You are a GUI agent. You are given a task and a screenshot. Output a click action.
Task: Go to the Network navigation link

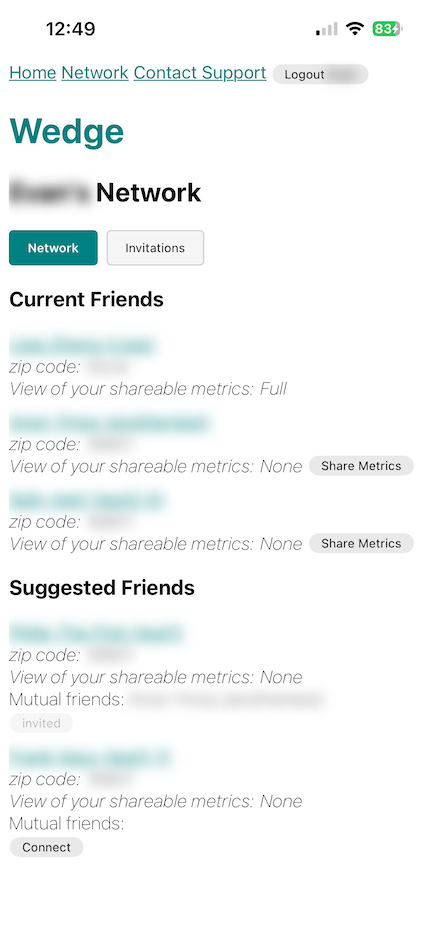pyautogui.click(x=95, y=73)
